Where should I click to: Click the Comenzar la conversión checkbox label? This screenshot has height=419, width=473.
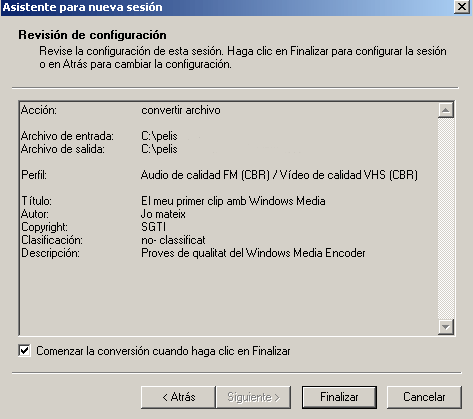[163, 351]
